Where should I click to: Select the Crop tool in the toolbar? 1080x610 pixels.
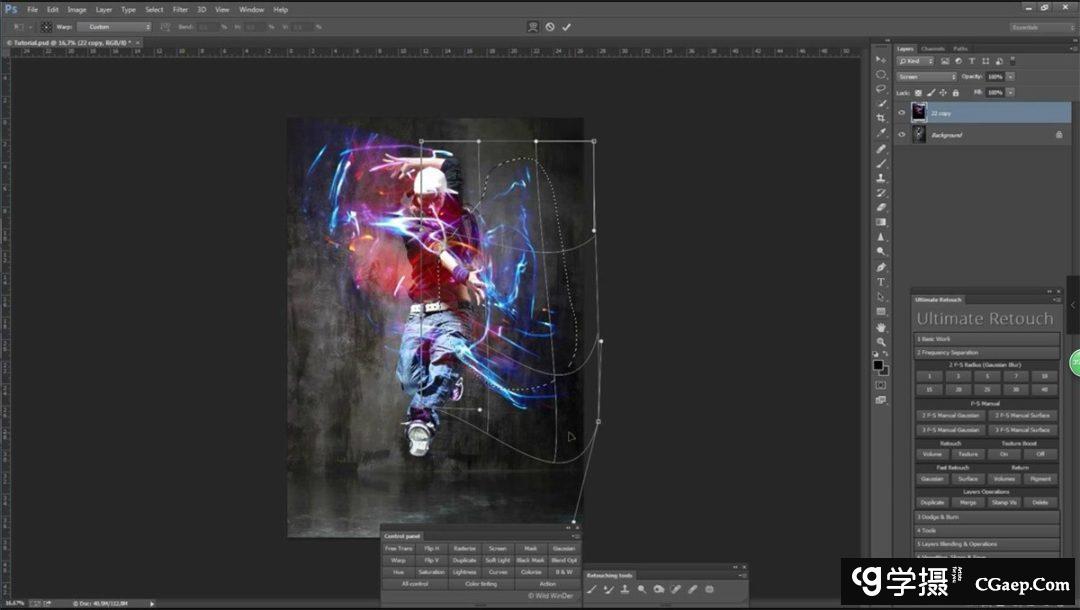(x=881, y=118)
